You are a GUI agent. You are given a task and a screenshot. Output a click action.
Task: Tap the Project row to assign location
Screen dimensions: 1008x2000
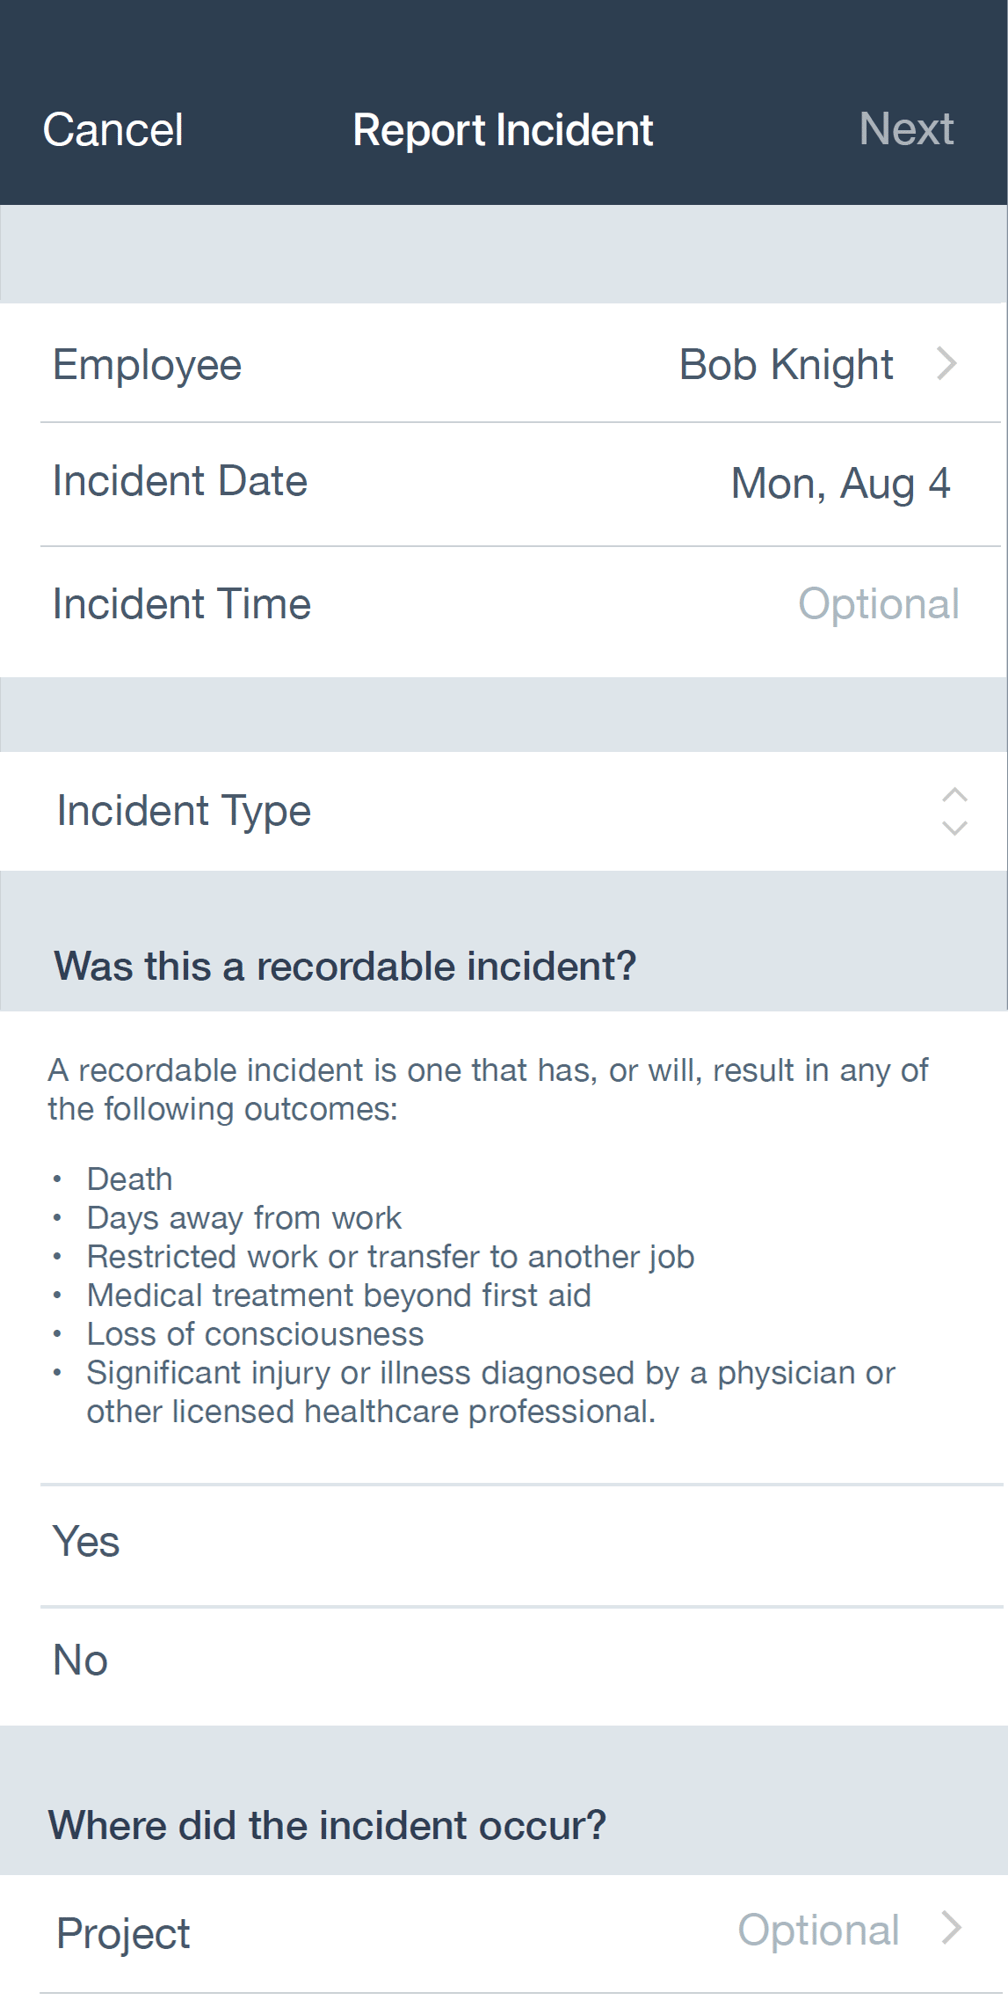122,1931
